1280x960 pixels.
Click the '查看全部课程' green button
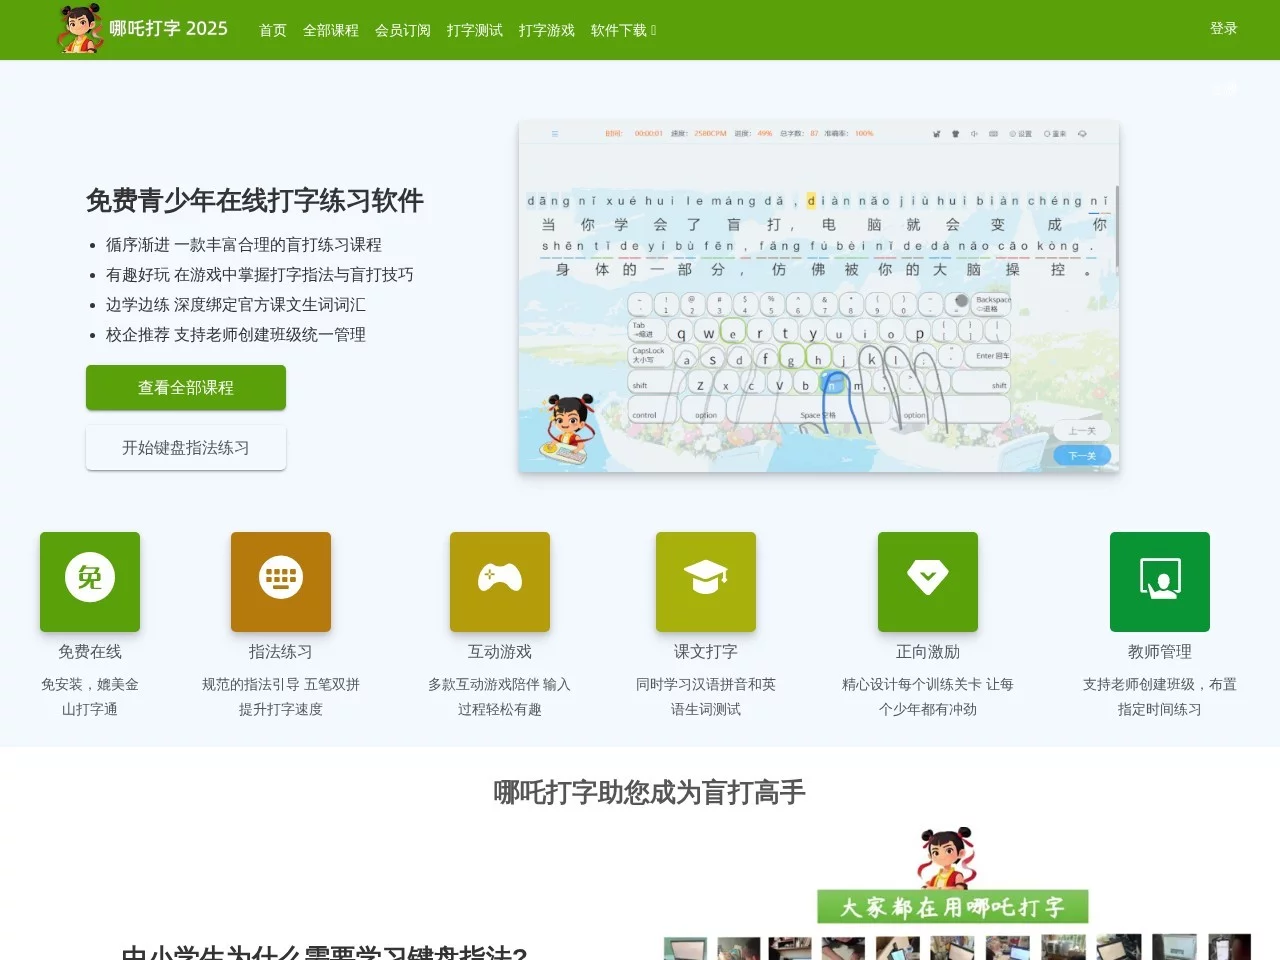(186, 388)
